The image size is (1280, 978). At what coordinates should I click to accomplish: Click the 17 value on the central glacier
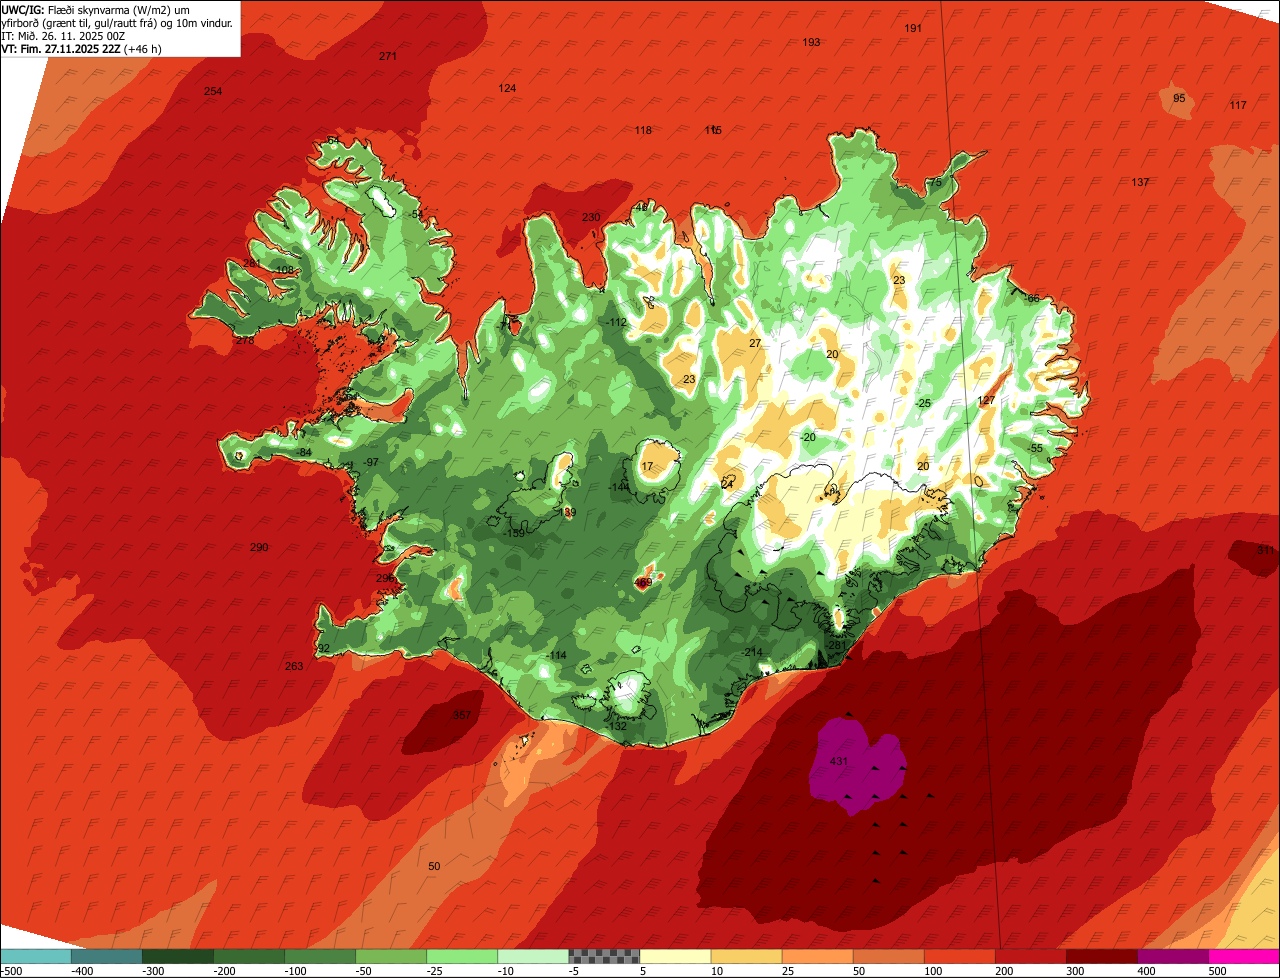(647, 466)
